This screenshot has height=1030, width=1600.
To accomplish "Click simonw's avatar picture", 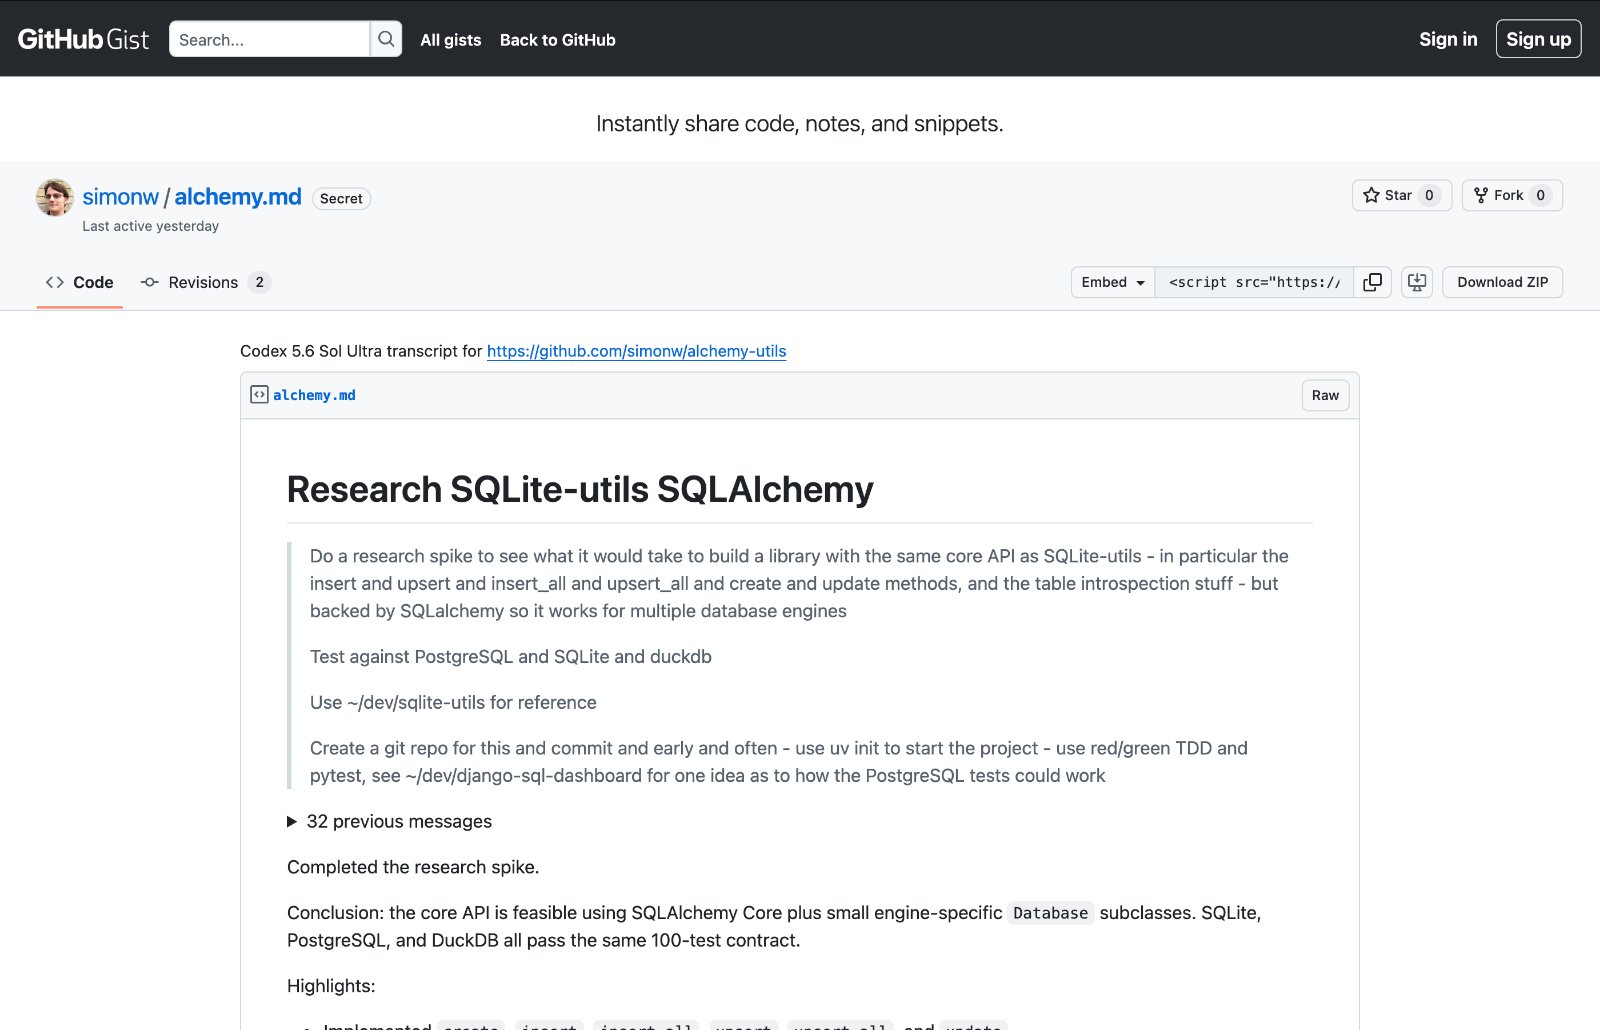I will tap(55, 197).
